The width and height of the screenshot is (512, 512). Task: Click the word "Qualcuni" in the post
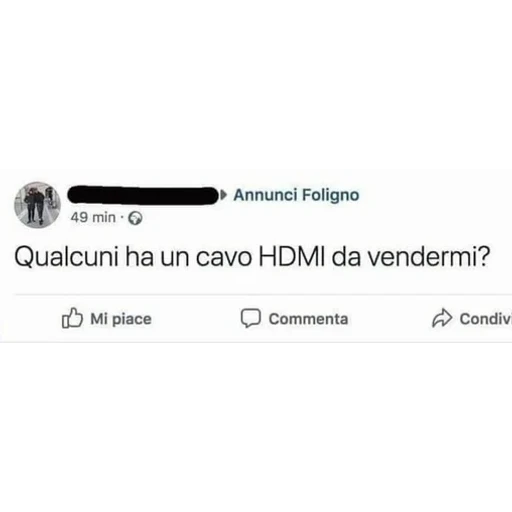pyautogui.click(x=67, y=258)
